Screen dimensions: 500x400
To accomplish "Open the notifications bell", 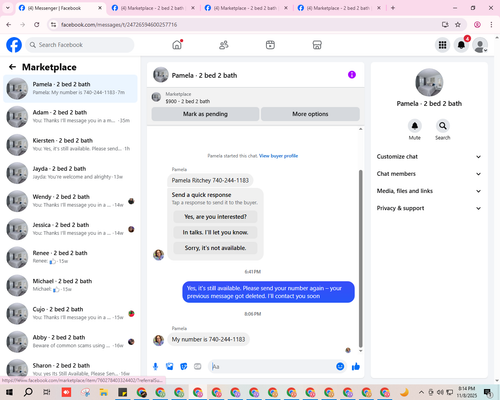I will (461, 45).
